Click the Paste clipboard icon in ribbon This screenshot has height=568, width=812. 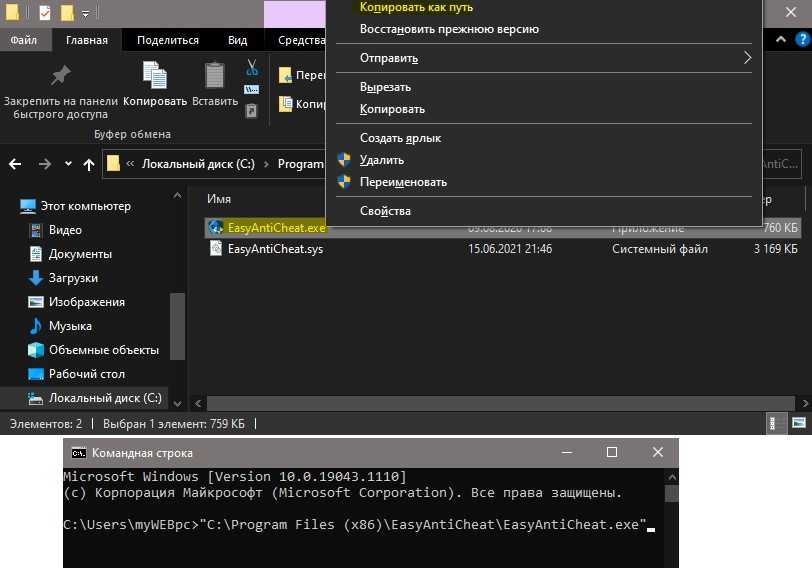coord(214,77)
